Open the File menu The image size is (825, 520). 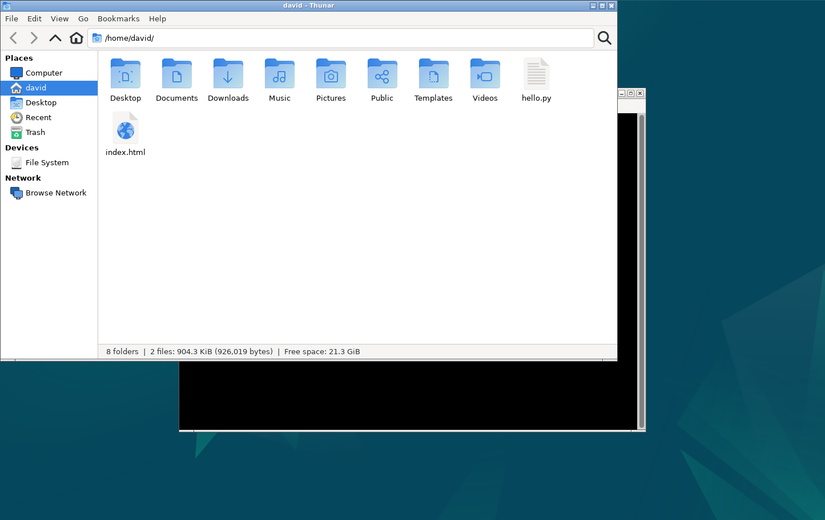tap(12, 18)
